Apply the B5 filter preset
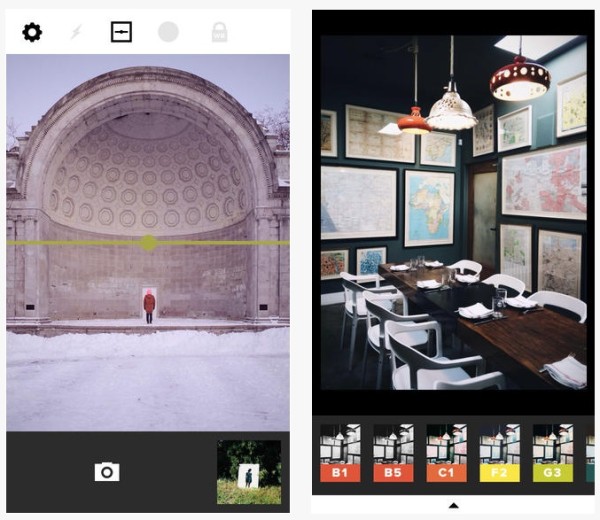Image resolution: width=600 pixels, height=520 pixels. [393, 453]
